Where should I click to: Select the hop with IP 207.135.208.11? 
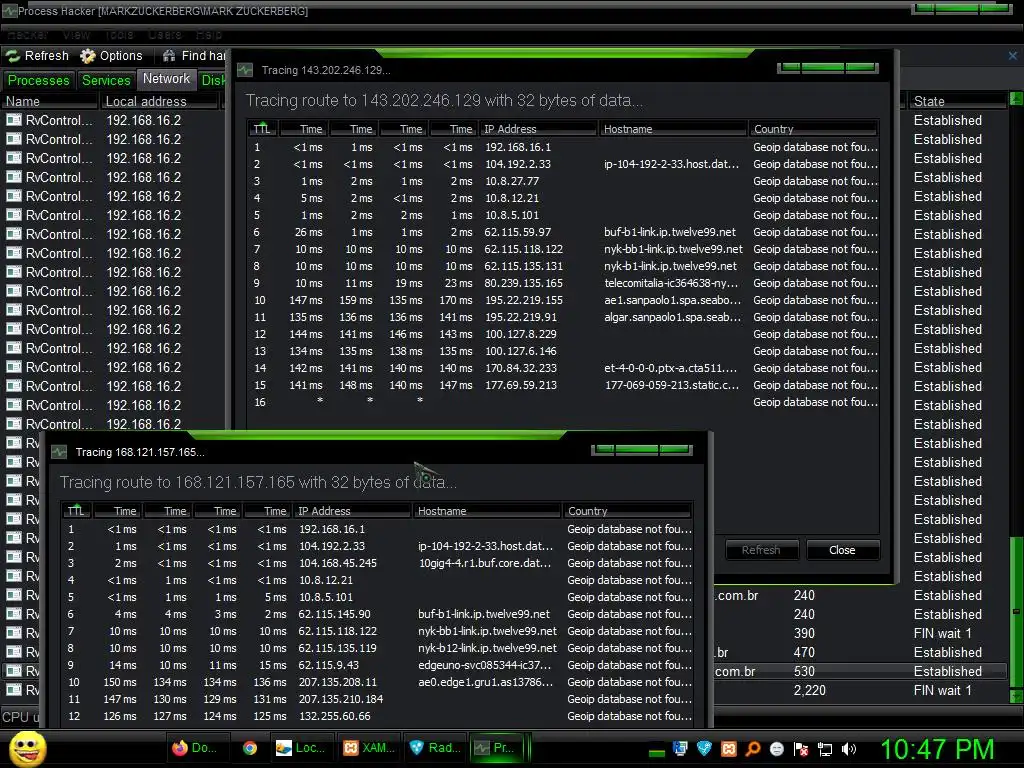pos(377,682)
